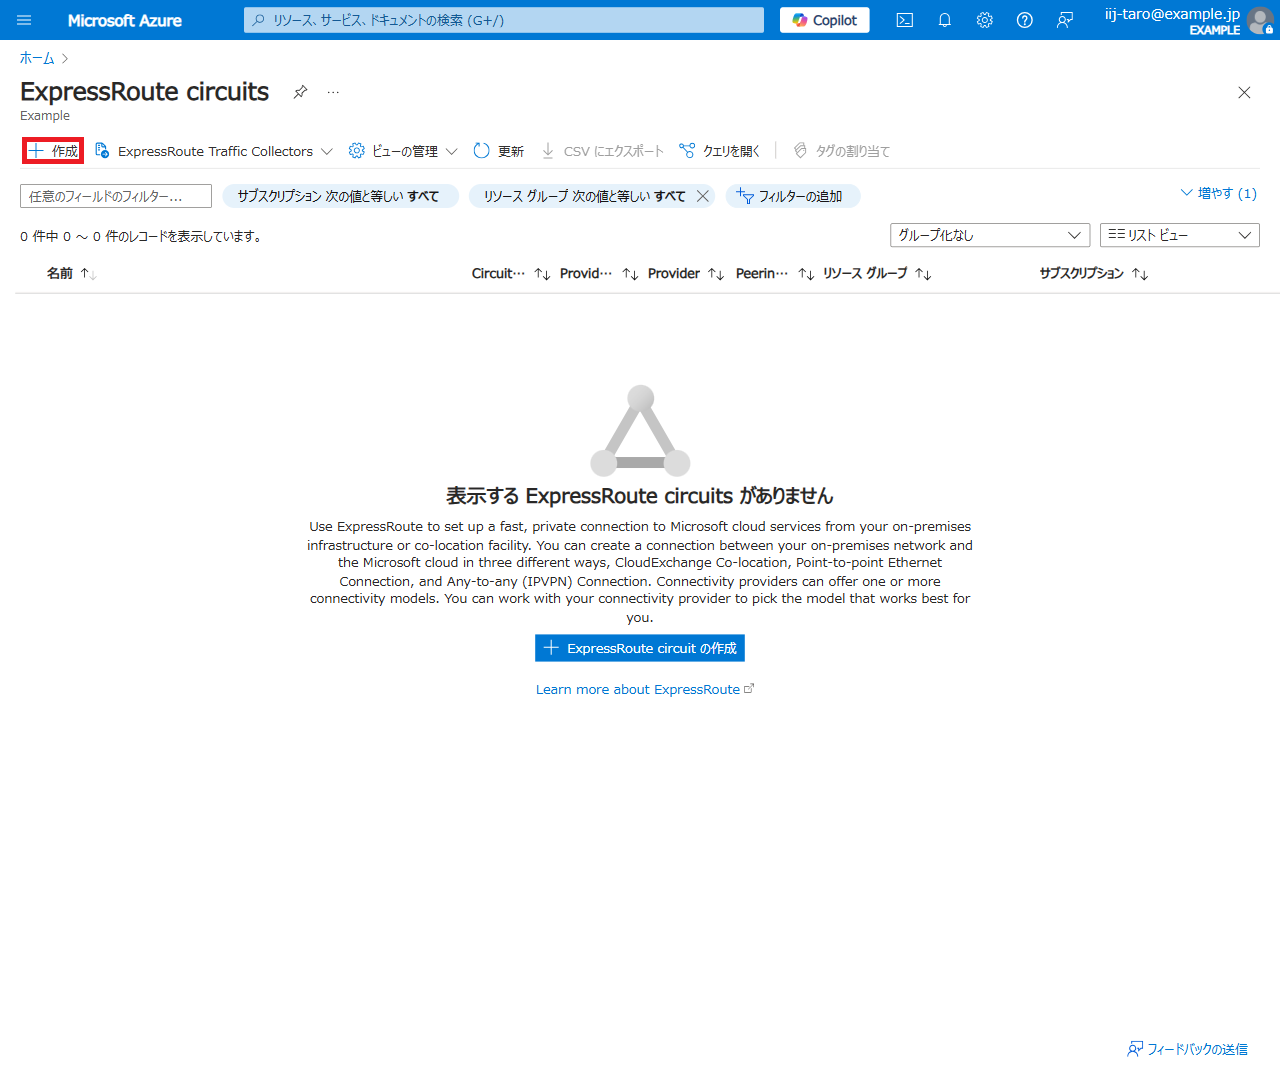Click フィルターの追加 add filter
1280x1080 pixels.
[x=793, y=196]
